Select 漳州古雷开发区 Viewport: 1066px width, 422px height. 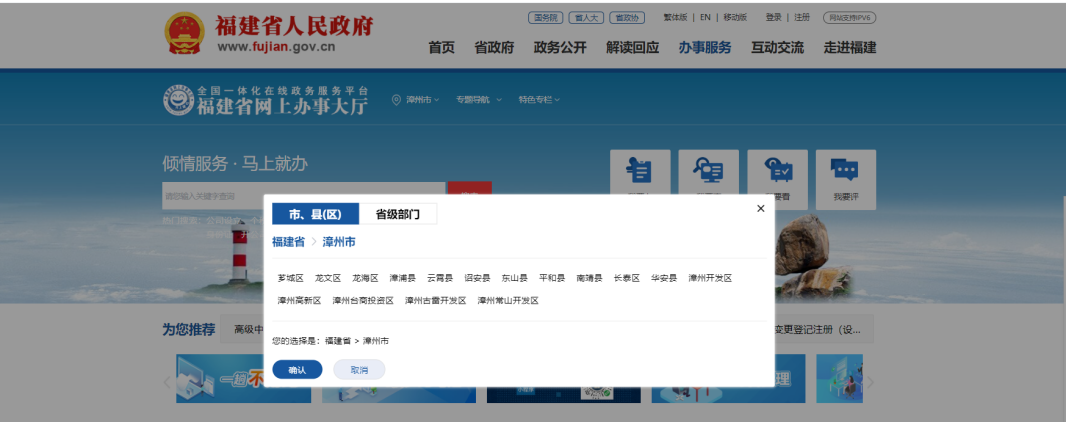tap(436, 300)
